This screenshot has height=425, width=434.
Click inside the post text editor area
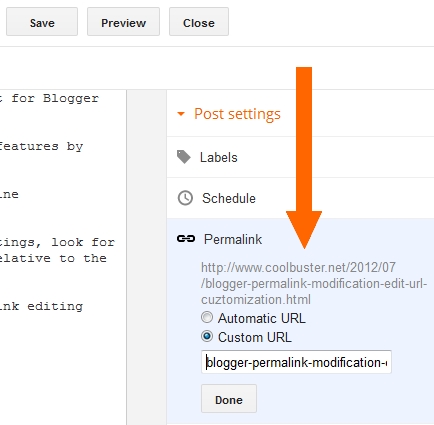[63, 257]
